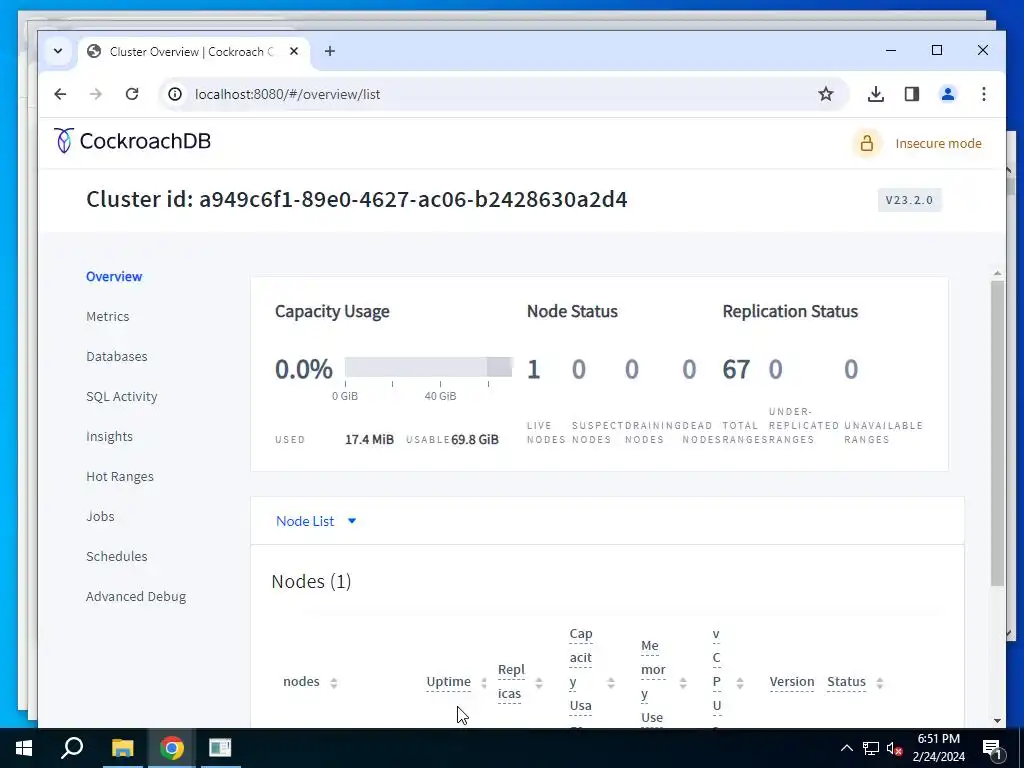Click the live nodes count 1
Image resolution: width=1024 pixels, height=768 pixels.
tap(534, 370)
